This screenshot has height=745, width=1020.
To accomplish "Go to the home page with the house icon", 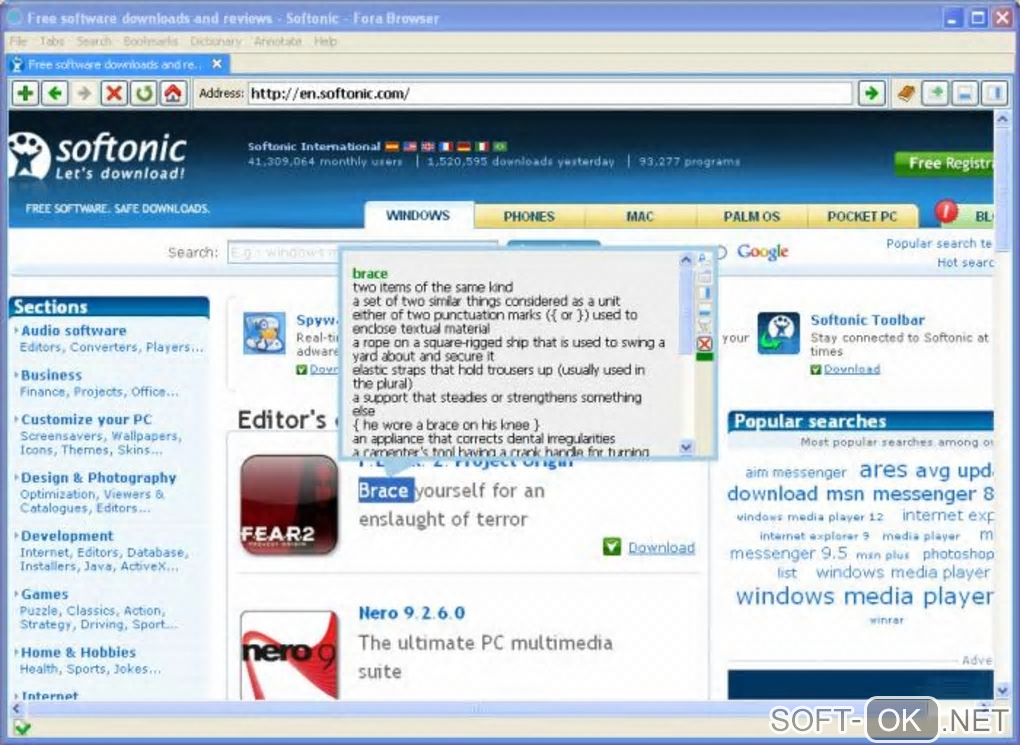I will [173, 94].
